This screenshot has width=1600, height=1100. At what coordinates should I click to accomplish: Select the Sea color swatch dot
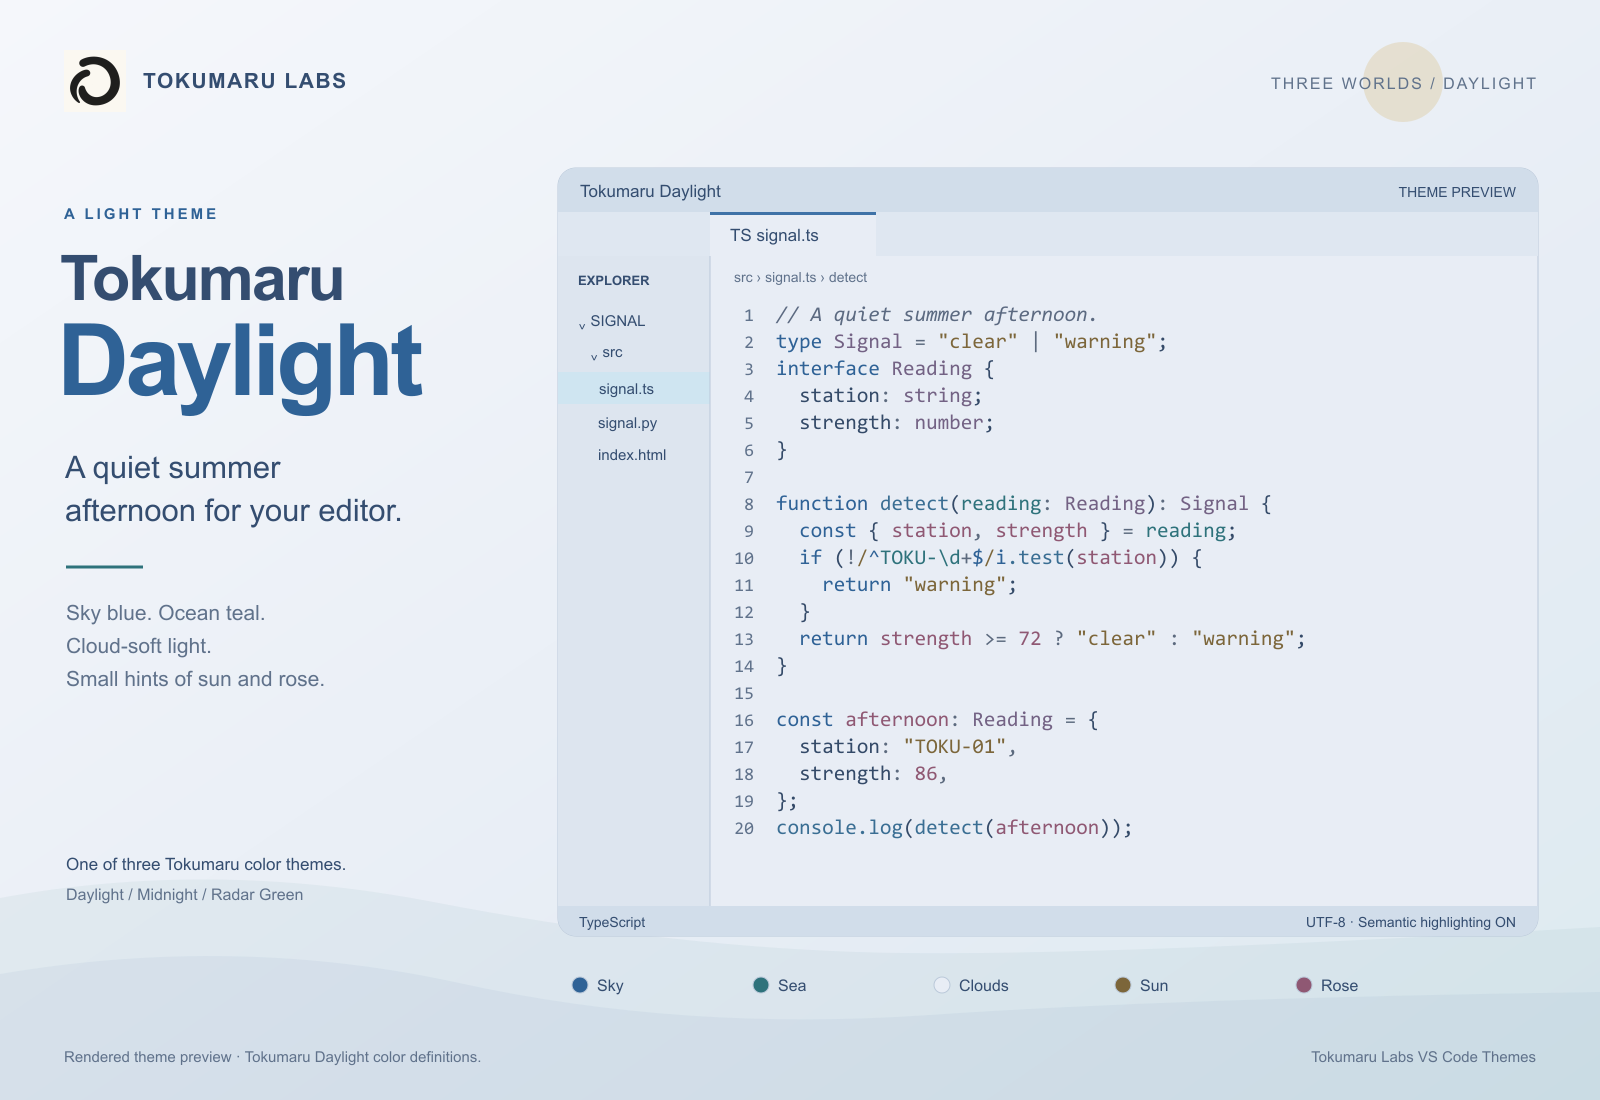pyautogui.click(x=761, y=985)
